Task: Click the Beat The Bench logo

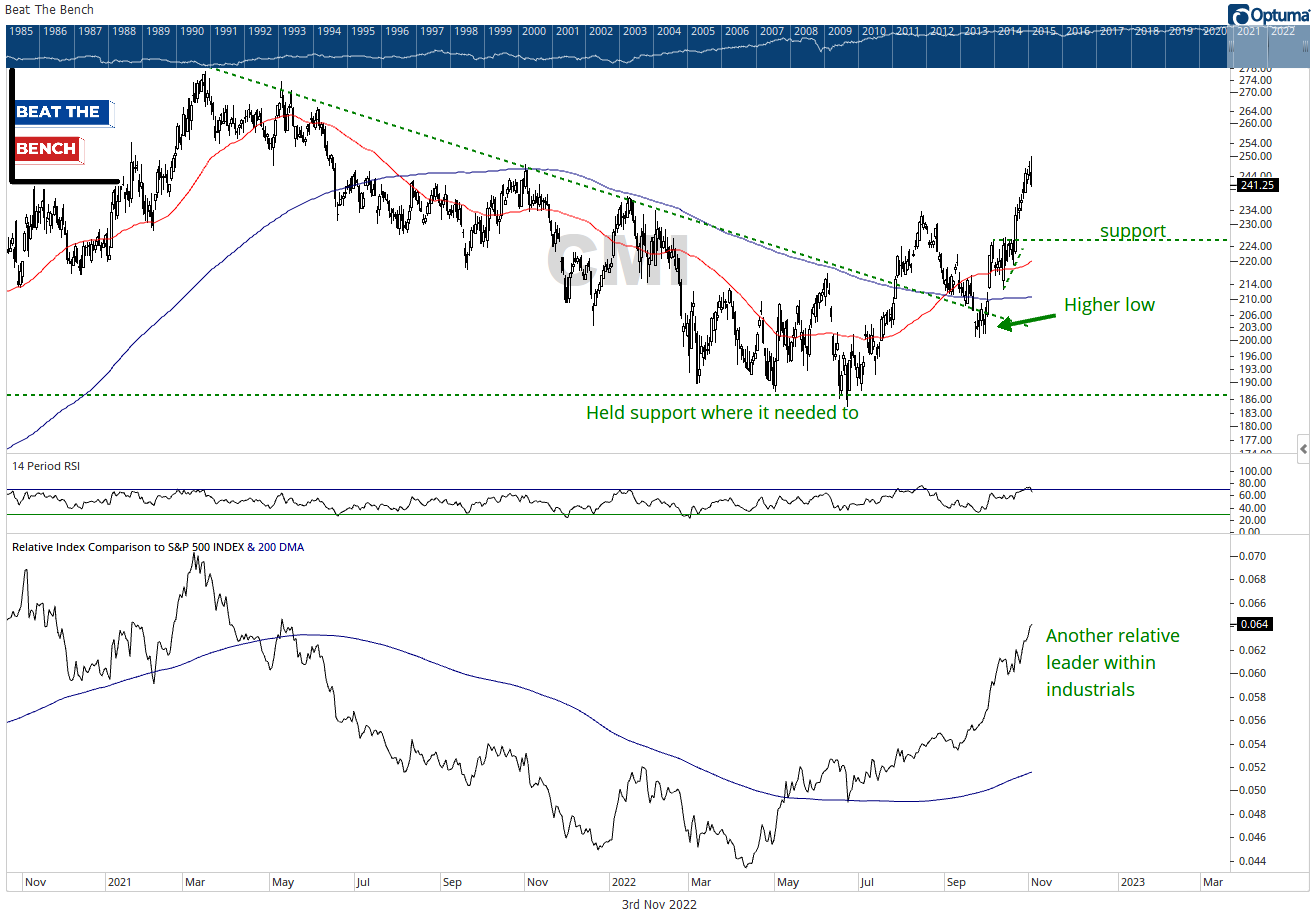Action: click(63, 126)
